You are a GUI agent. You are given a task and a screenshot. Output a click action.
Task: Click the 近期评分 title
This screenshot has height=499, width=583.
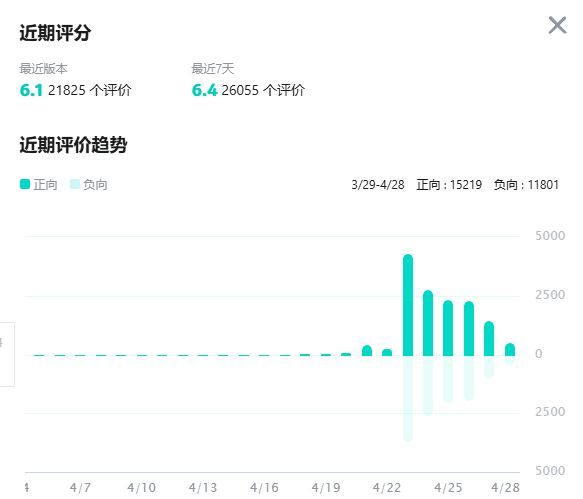point(55,33)
